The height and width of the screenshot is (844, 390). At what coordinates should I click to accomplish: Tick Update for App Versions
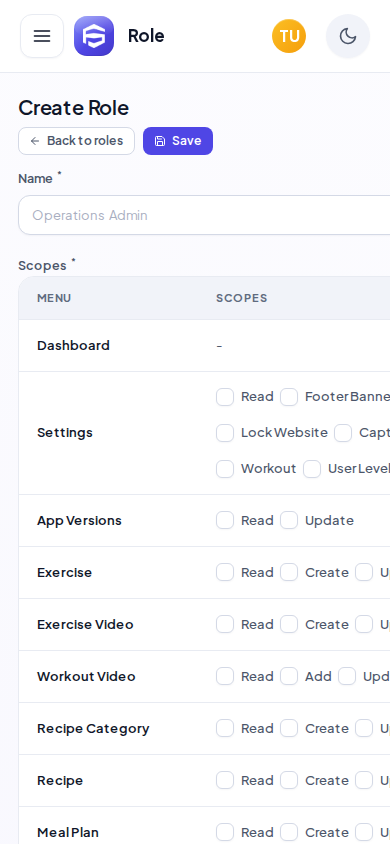[289, 521]
